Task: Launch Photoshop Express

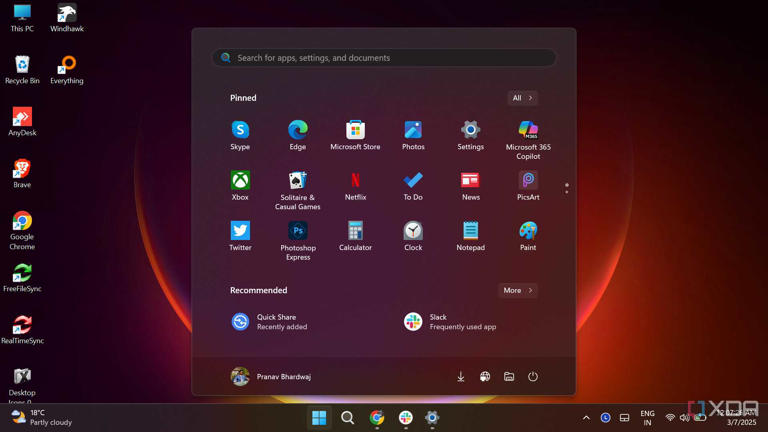Action: pyautogui.click(x=298, y=241)
